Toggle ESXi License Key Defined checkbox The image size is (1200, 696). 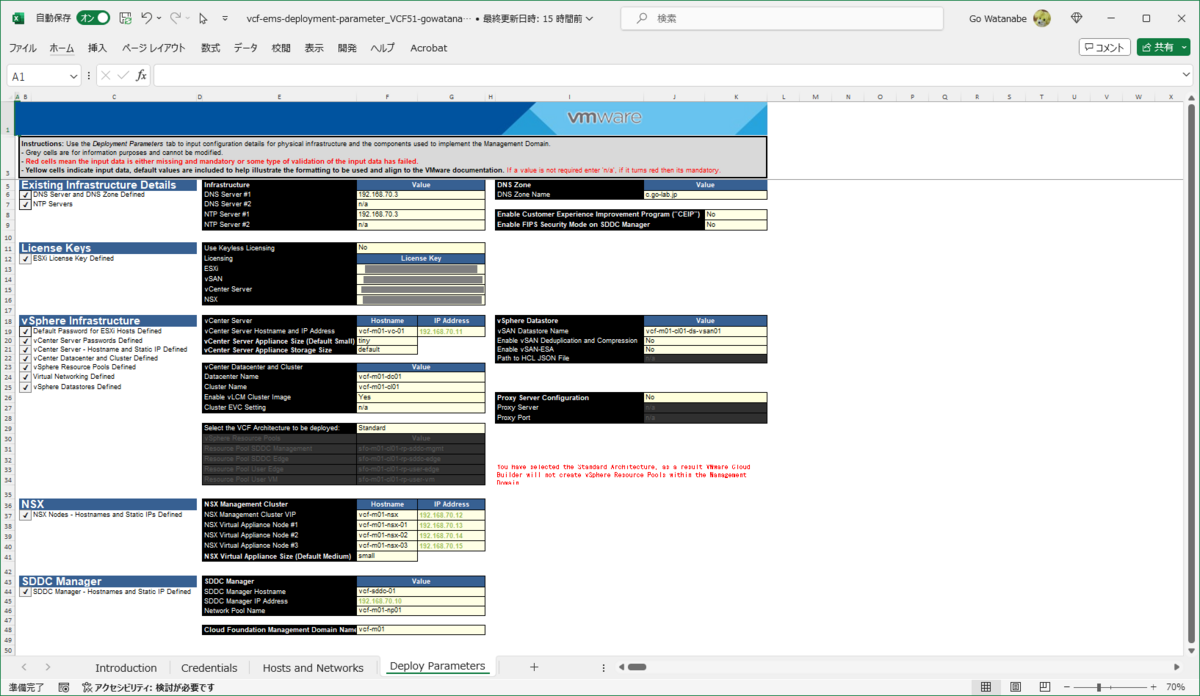pos(25,258)
